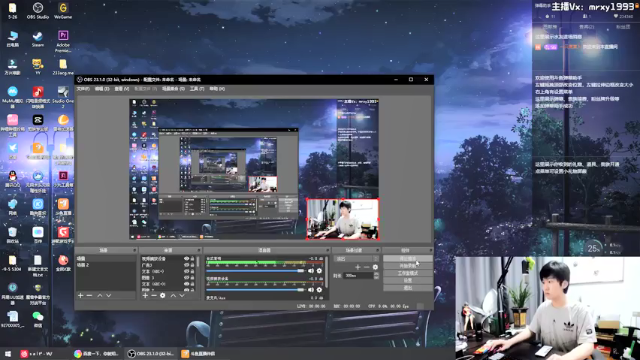
Task: Remove the transition with the Scene Transitions minus icon
Action: (x=367, y=267)
